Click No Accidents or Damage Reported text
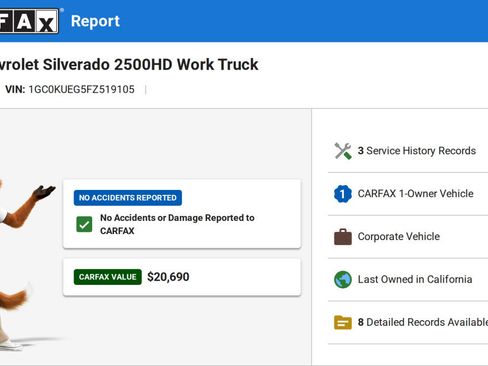 (x=177, y=224)
